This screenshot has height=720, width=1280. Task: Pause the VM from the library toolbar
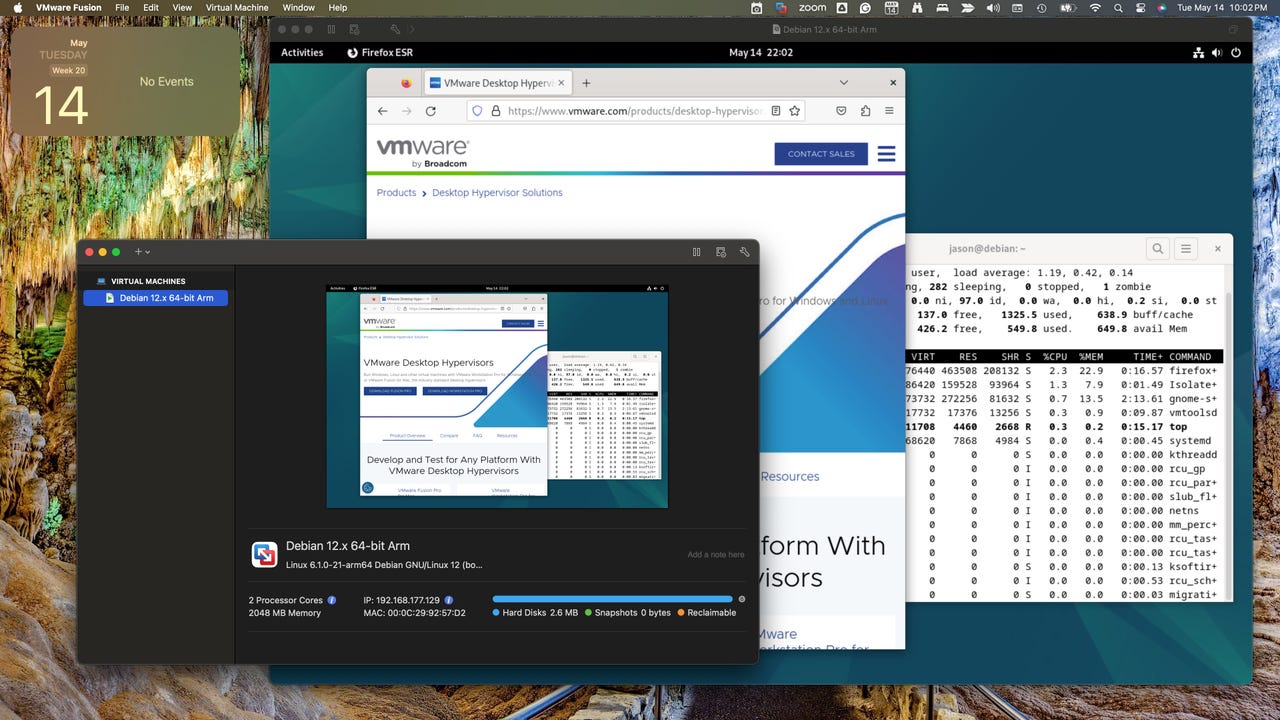tap(696, 252)
